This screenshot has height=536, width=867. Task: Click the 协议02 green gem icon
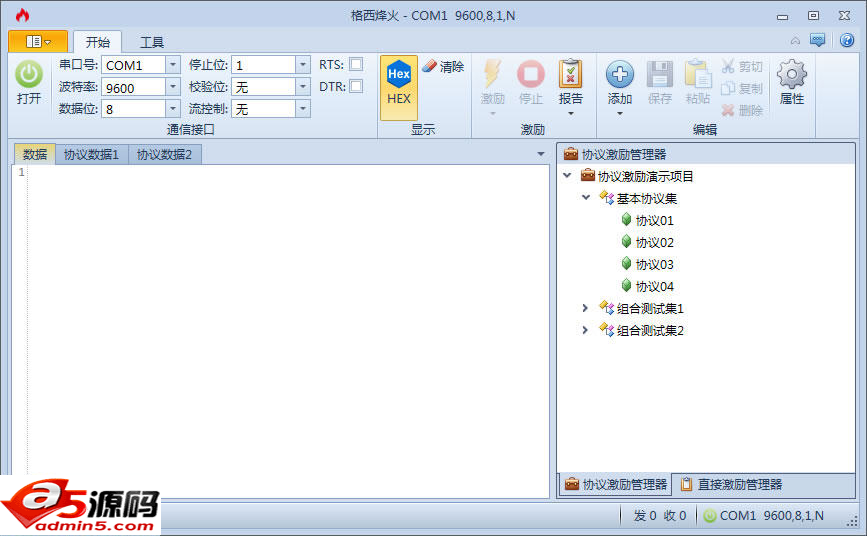coord(626,242)
